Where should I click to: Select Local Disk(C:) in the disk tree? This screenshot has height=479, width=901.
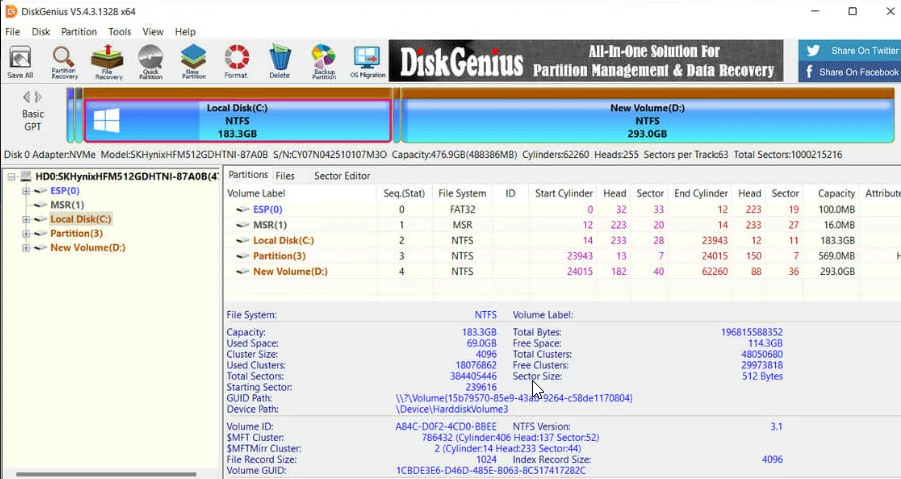click(x=80, y=219)
